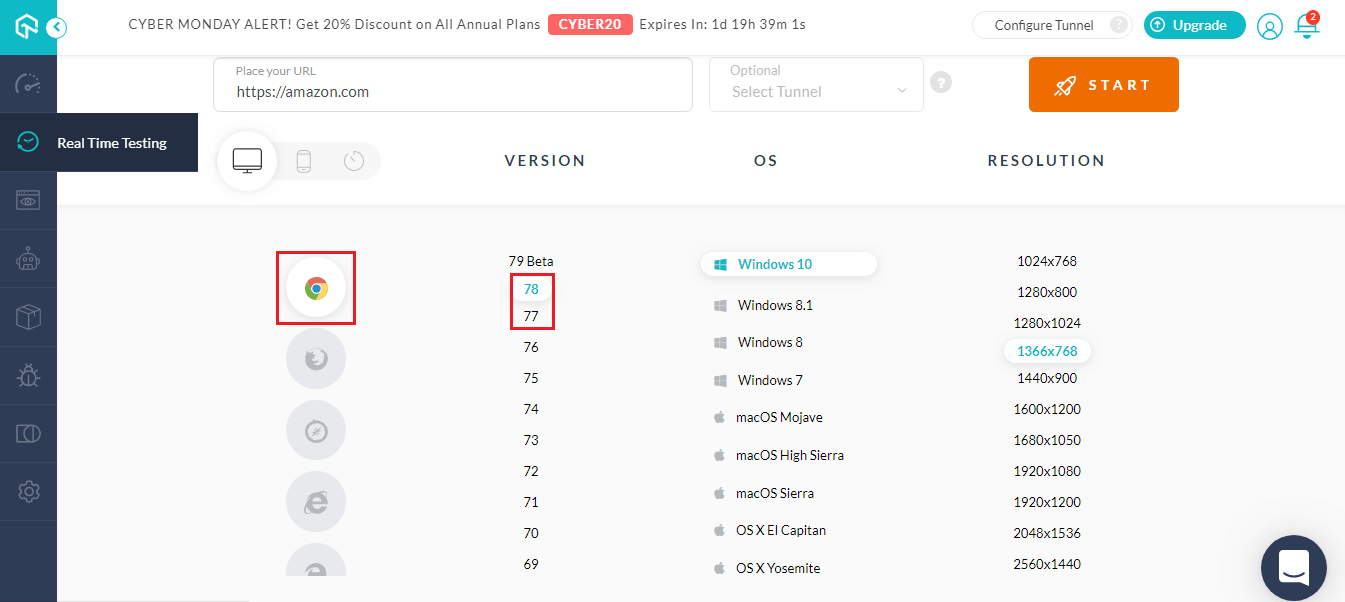Viewport: 1345px width, 602px height.
Task: Select Chrome version 76
Action: click(531, 347)
